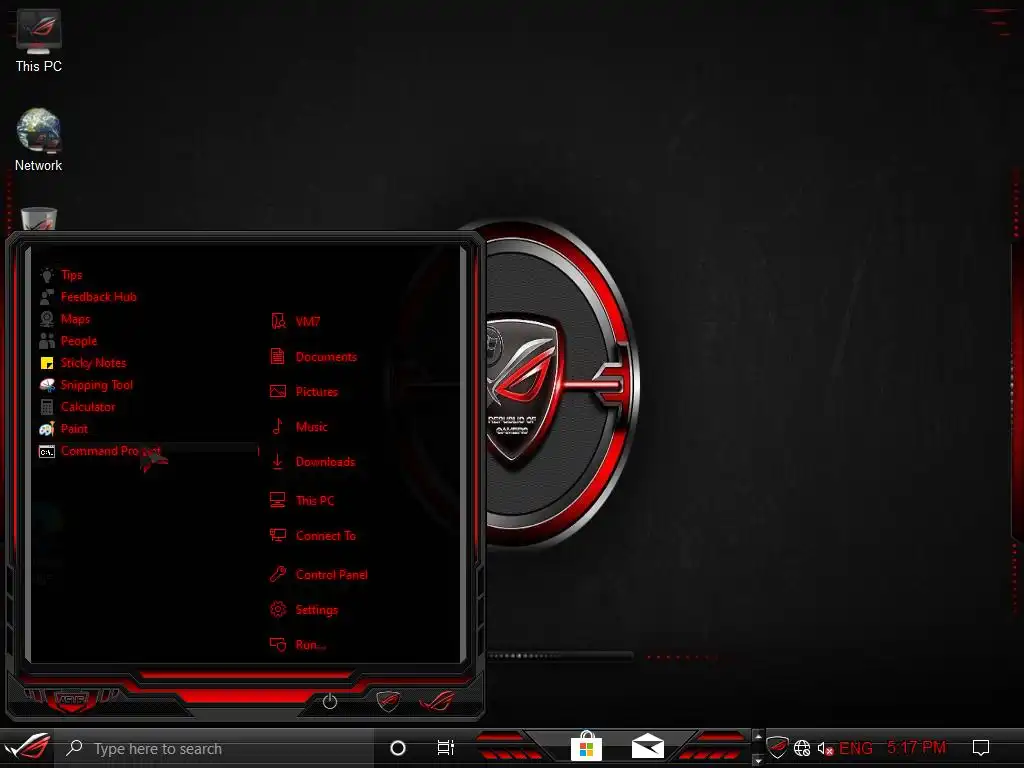Click the ROG eye logo in start menu footer
This screenshot has height=768, width=1024.
(437, 701)
